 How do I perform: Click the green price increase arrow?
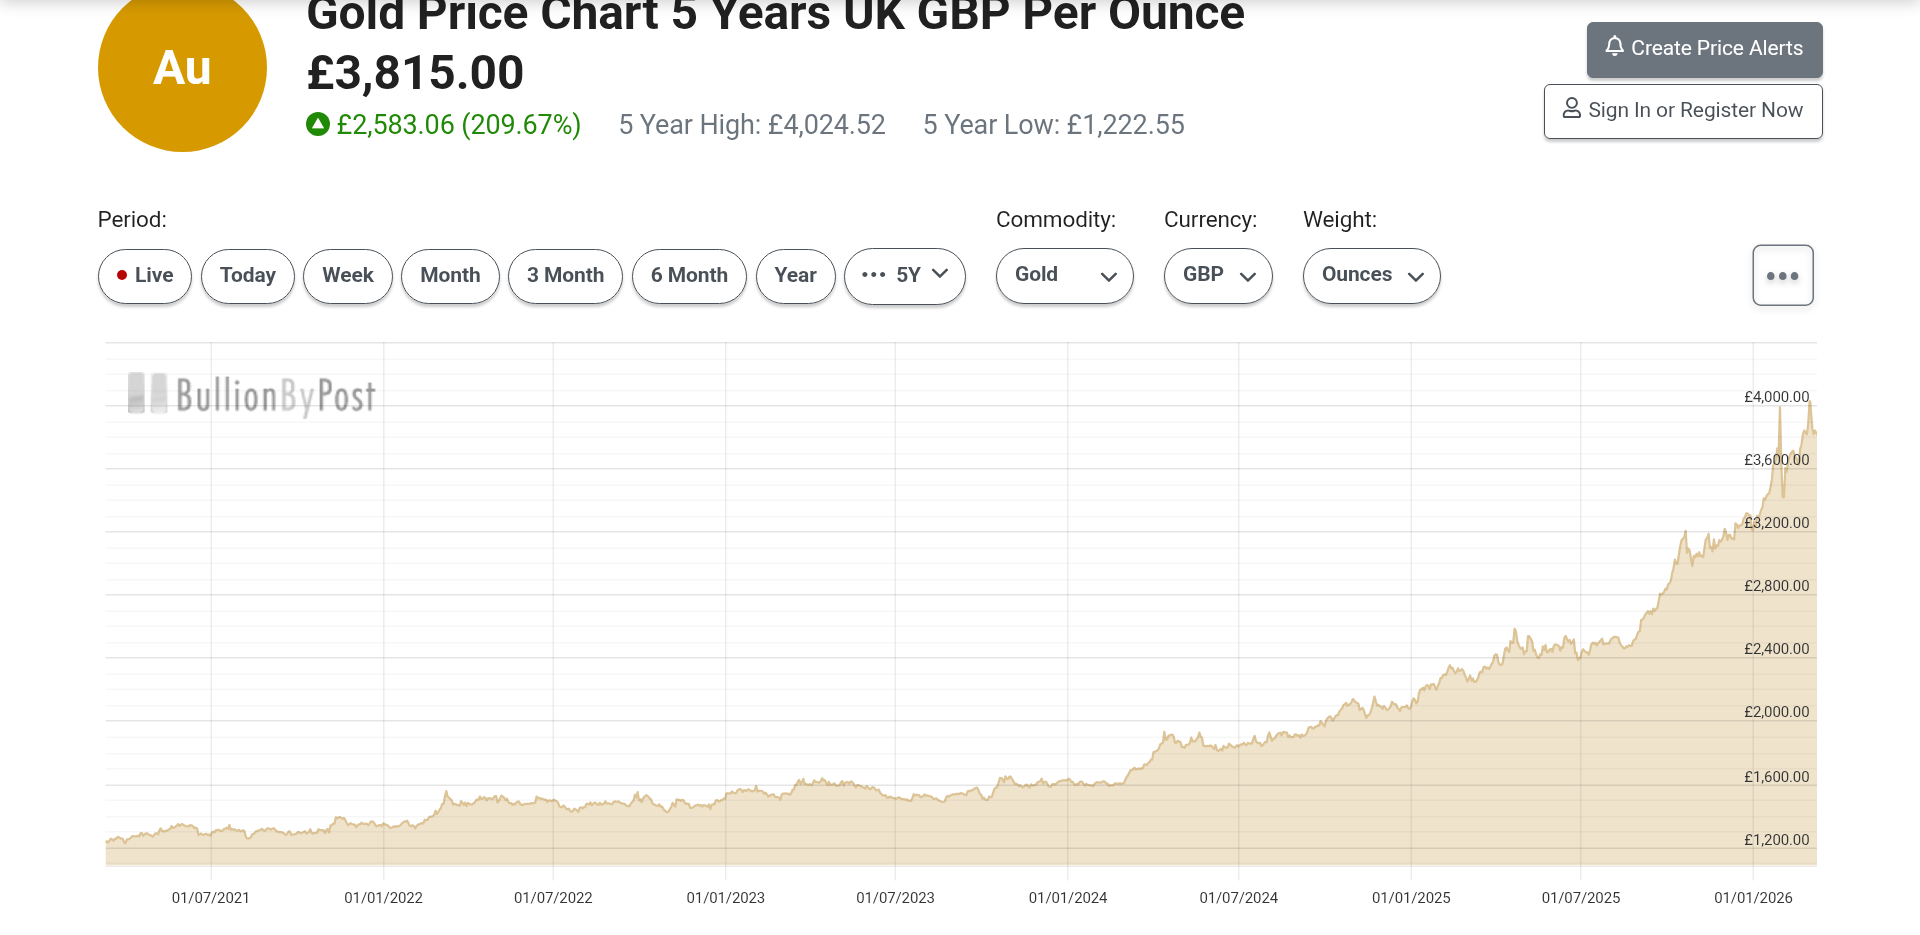[x=316, y=124]
